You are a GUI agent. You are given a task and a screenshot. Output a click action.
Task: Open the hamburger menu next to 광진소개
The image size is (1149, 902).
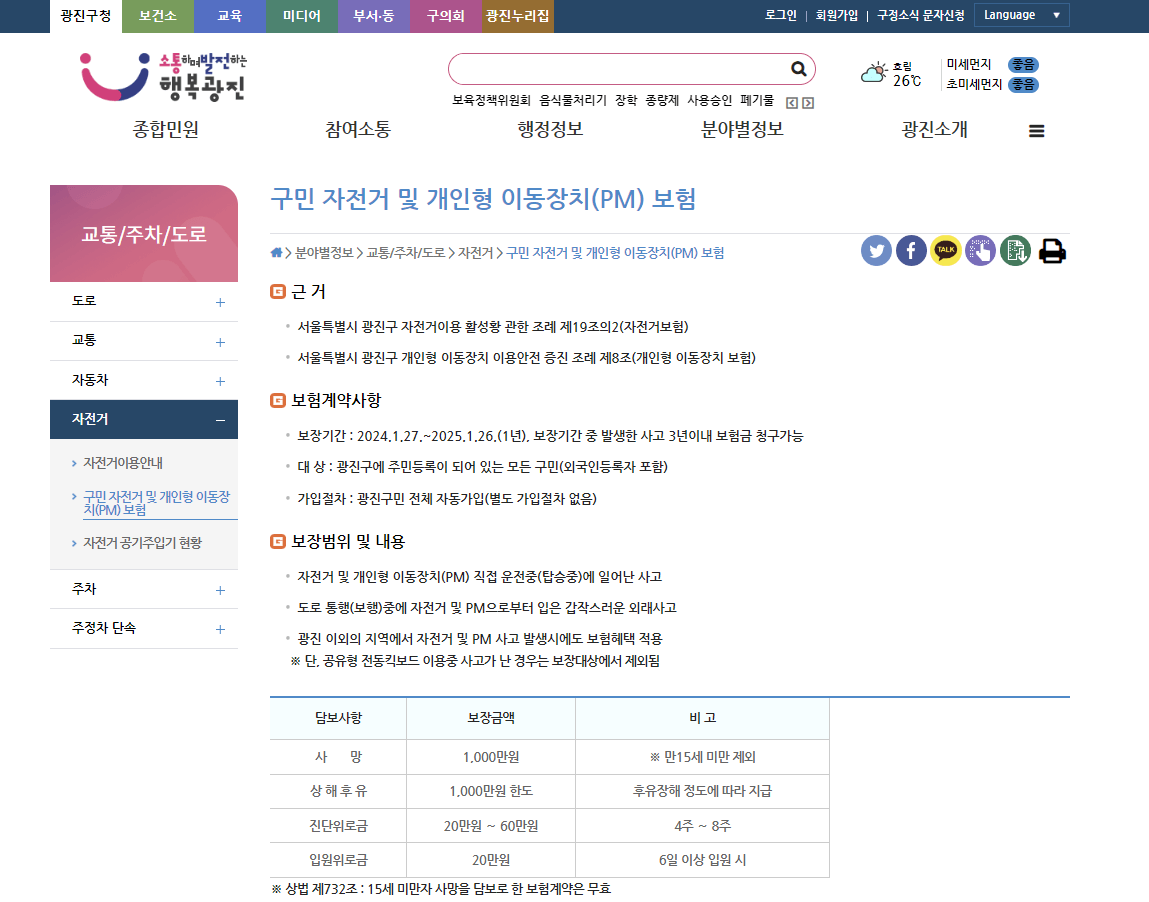coord(1037,130)
